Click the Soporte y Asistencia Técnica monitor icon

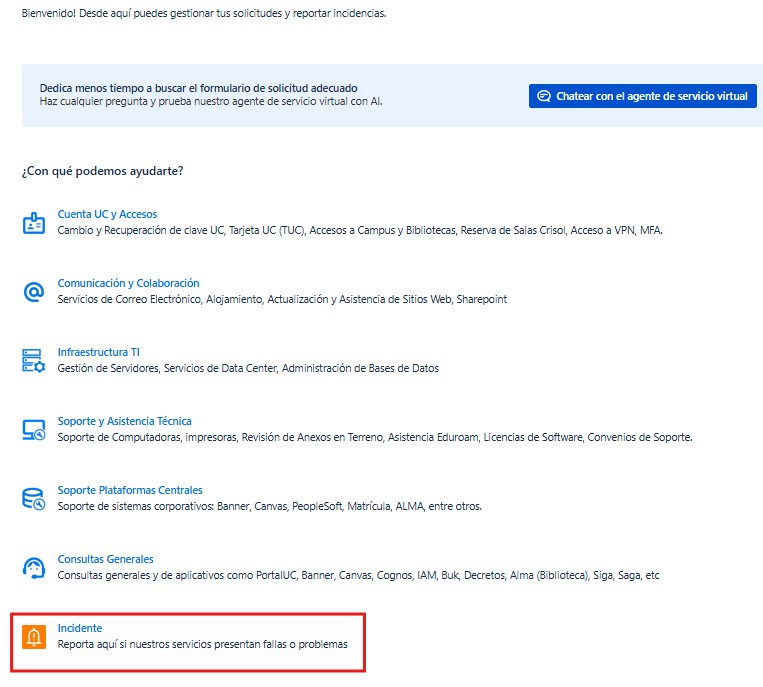tap(34, 430)
